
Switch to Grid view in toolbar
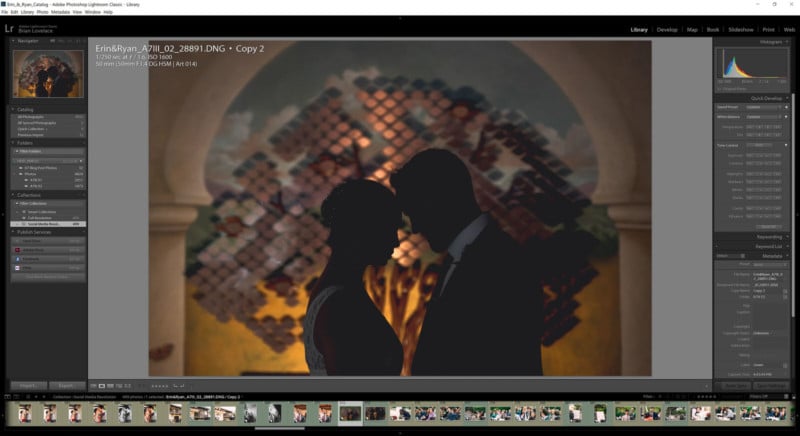[93, 386]
